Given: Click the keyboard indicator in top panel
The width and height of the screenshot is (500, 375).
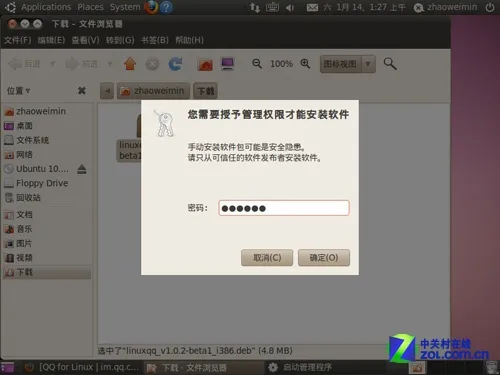Looking at the screenshot, I should click(x=272, y=7).
